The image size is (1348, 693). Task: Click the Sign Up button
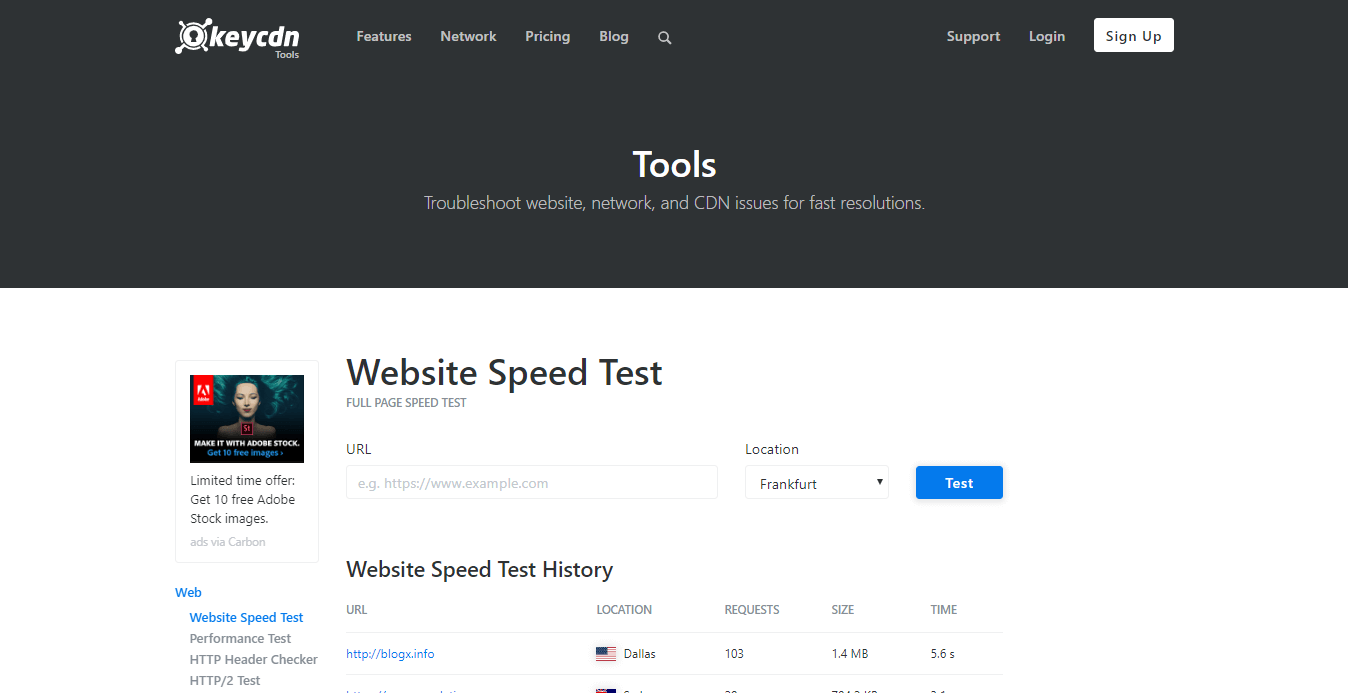[1133, 35]
